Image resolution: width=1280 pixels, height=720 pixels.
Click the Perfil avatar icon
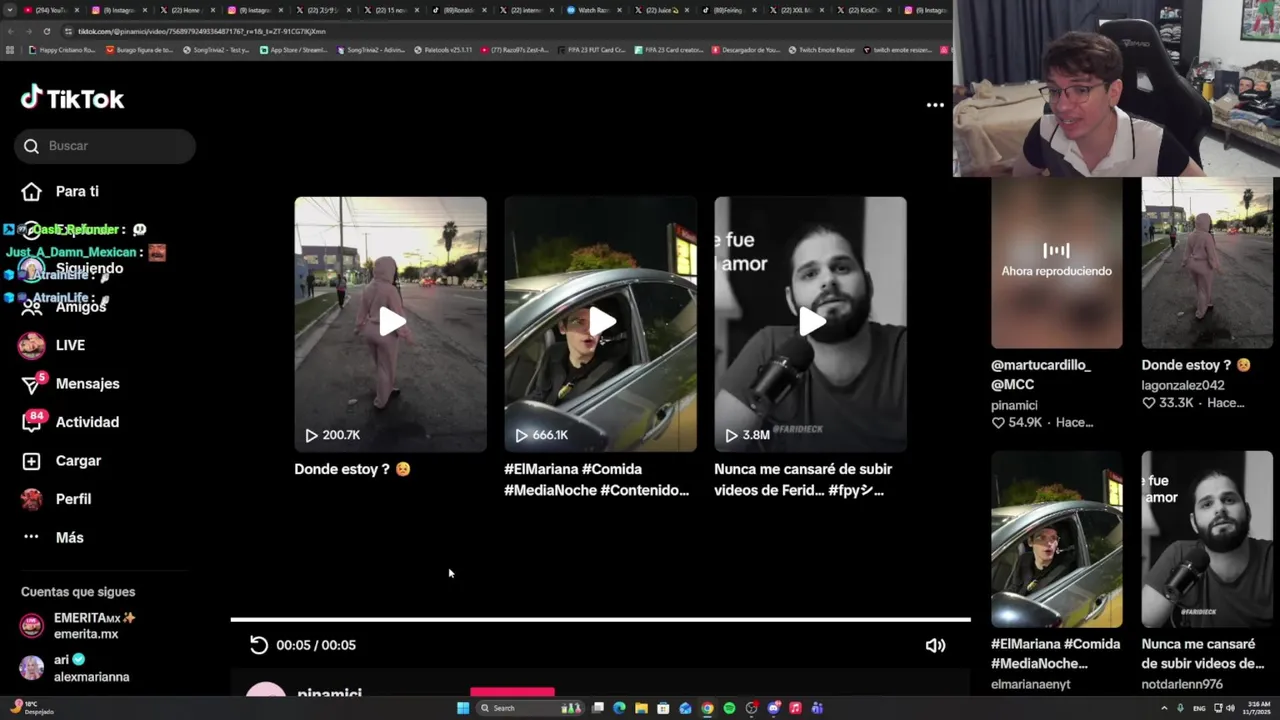click(32, 499)
